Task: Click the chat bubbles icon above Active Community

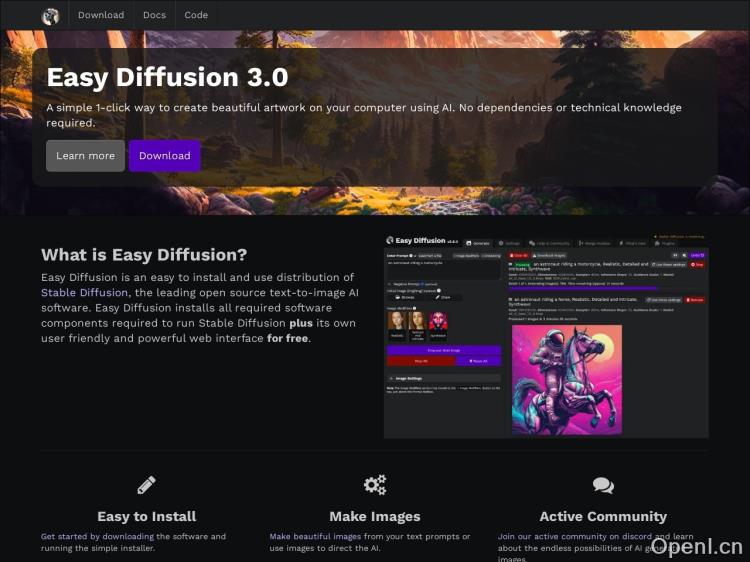Action: pyautogui.click(x=603, y=485)
